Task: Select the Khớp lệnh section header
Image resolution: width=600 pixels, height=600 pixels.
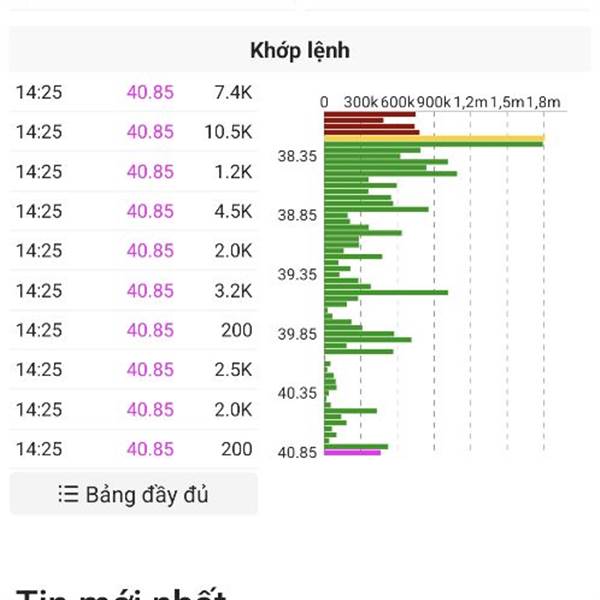Action: coord(300,50)
